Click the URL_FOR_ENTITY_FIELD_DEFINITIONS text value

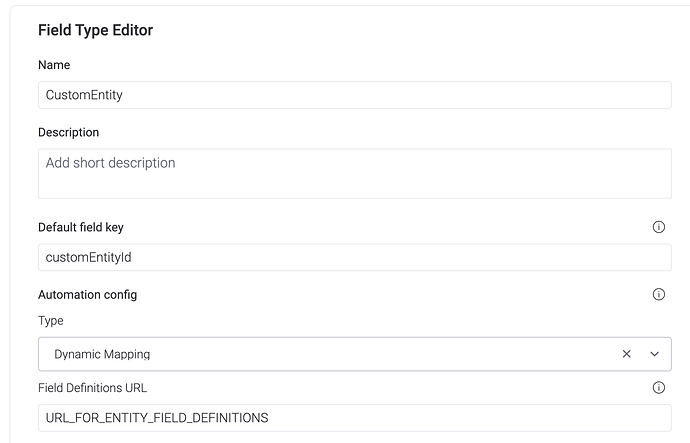point(157,418)
